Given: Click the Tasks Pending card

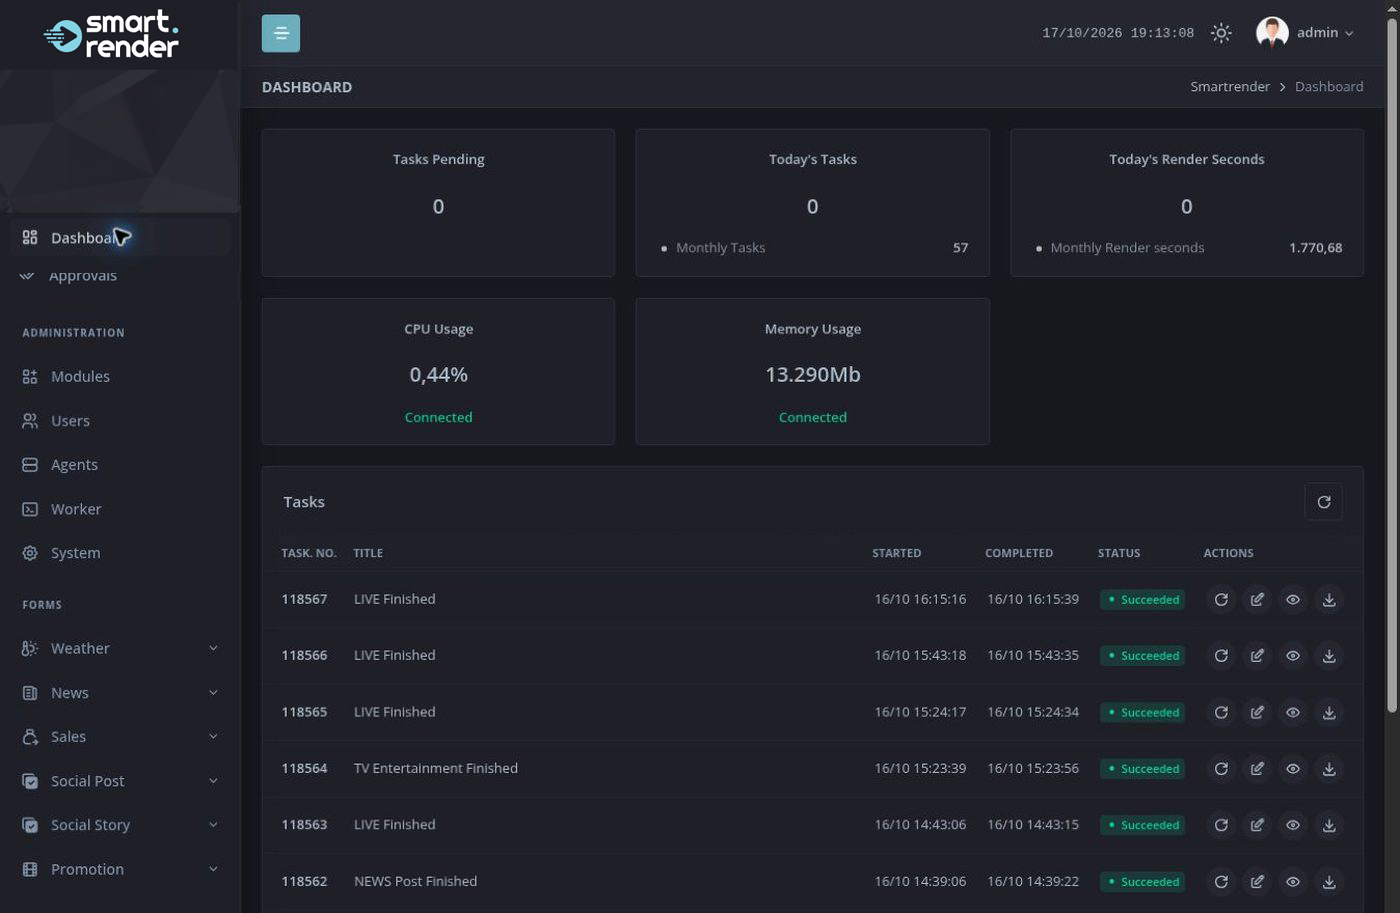Looking at the screenshot, I should [x=438, y=203].
